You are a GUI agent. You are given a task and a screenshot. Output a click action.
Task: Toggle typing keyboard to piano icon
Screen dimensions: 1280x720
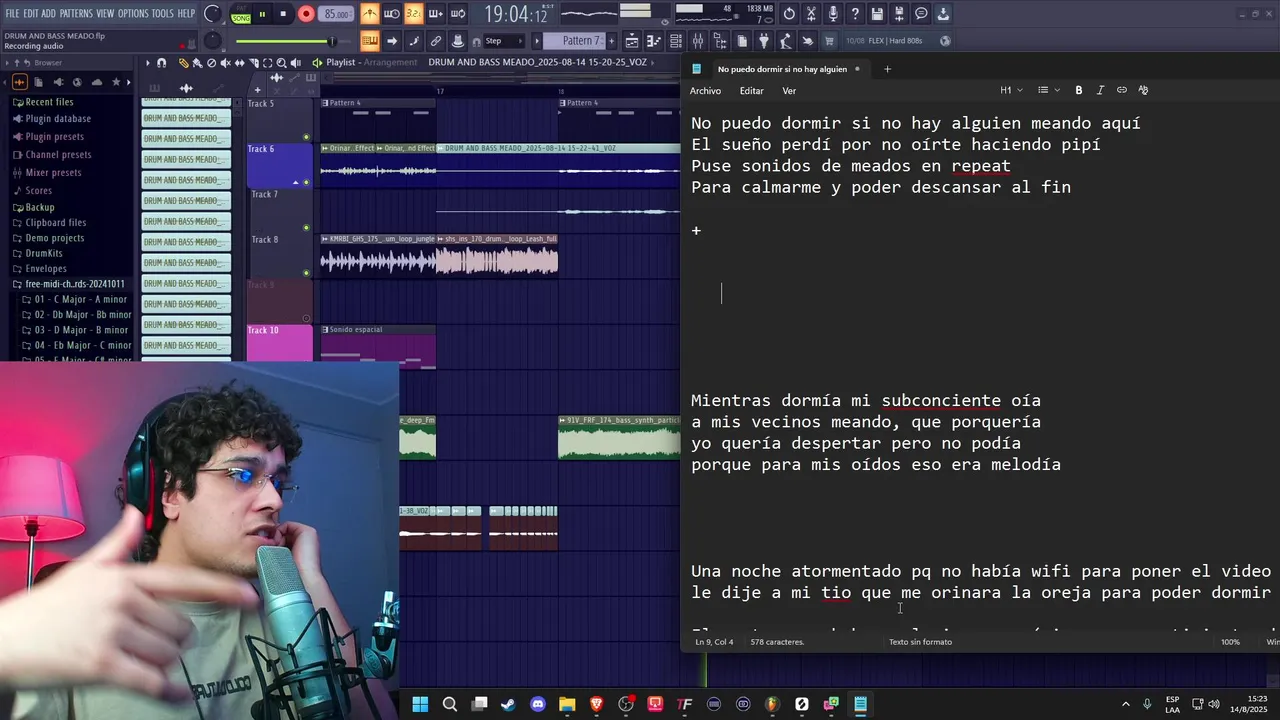(370, 41)
